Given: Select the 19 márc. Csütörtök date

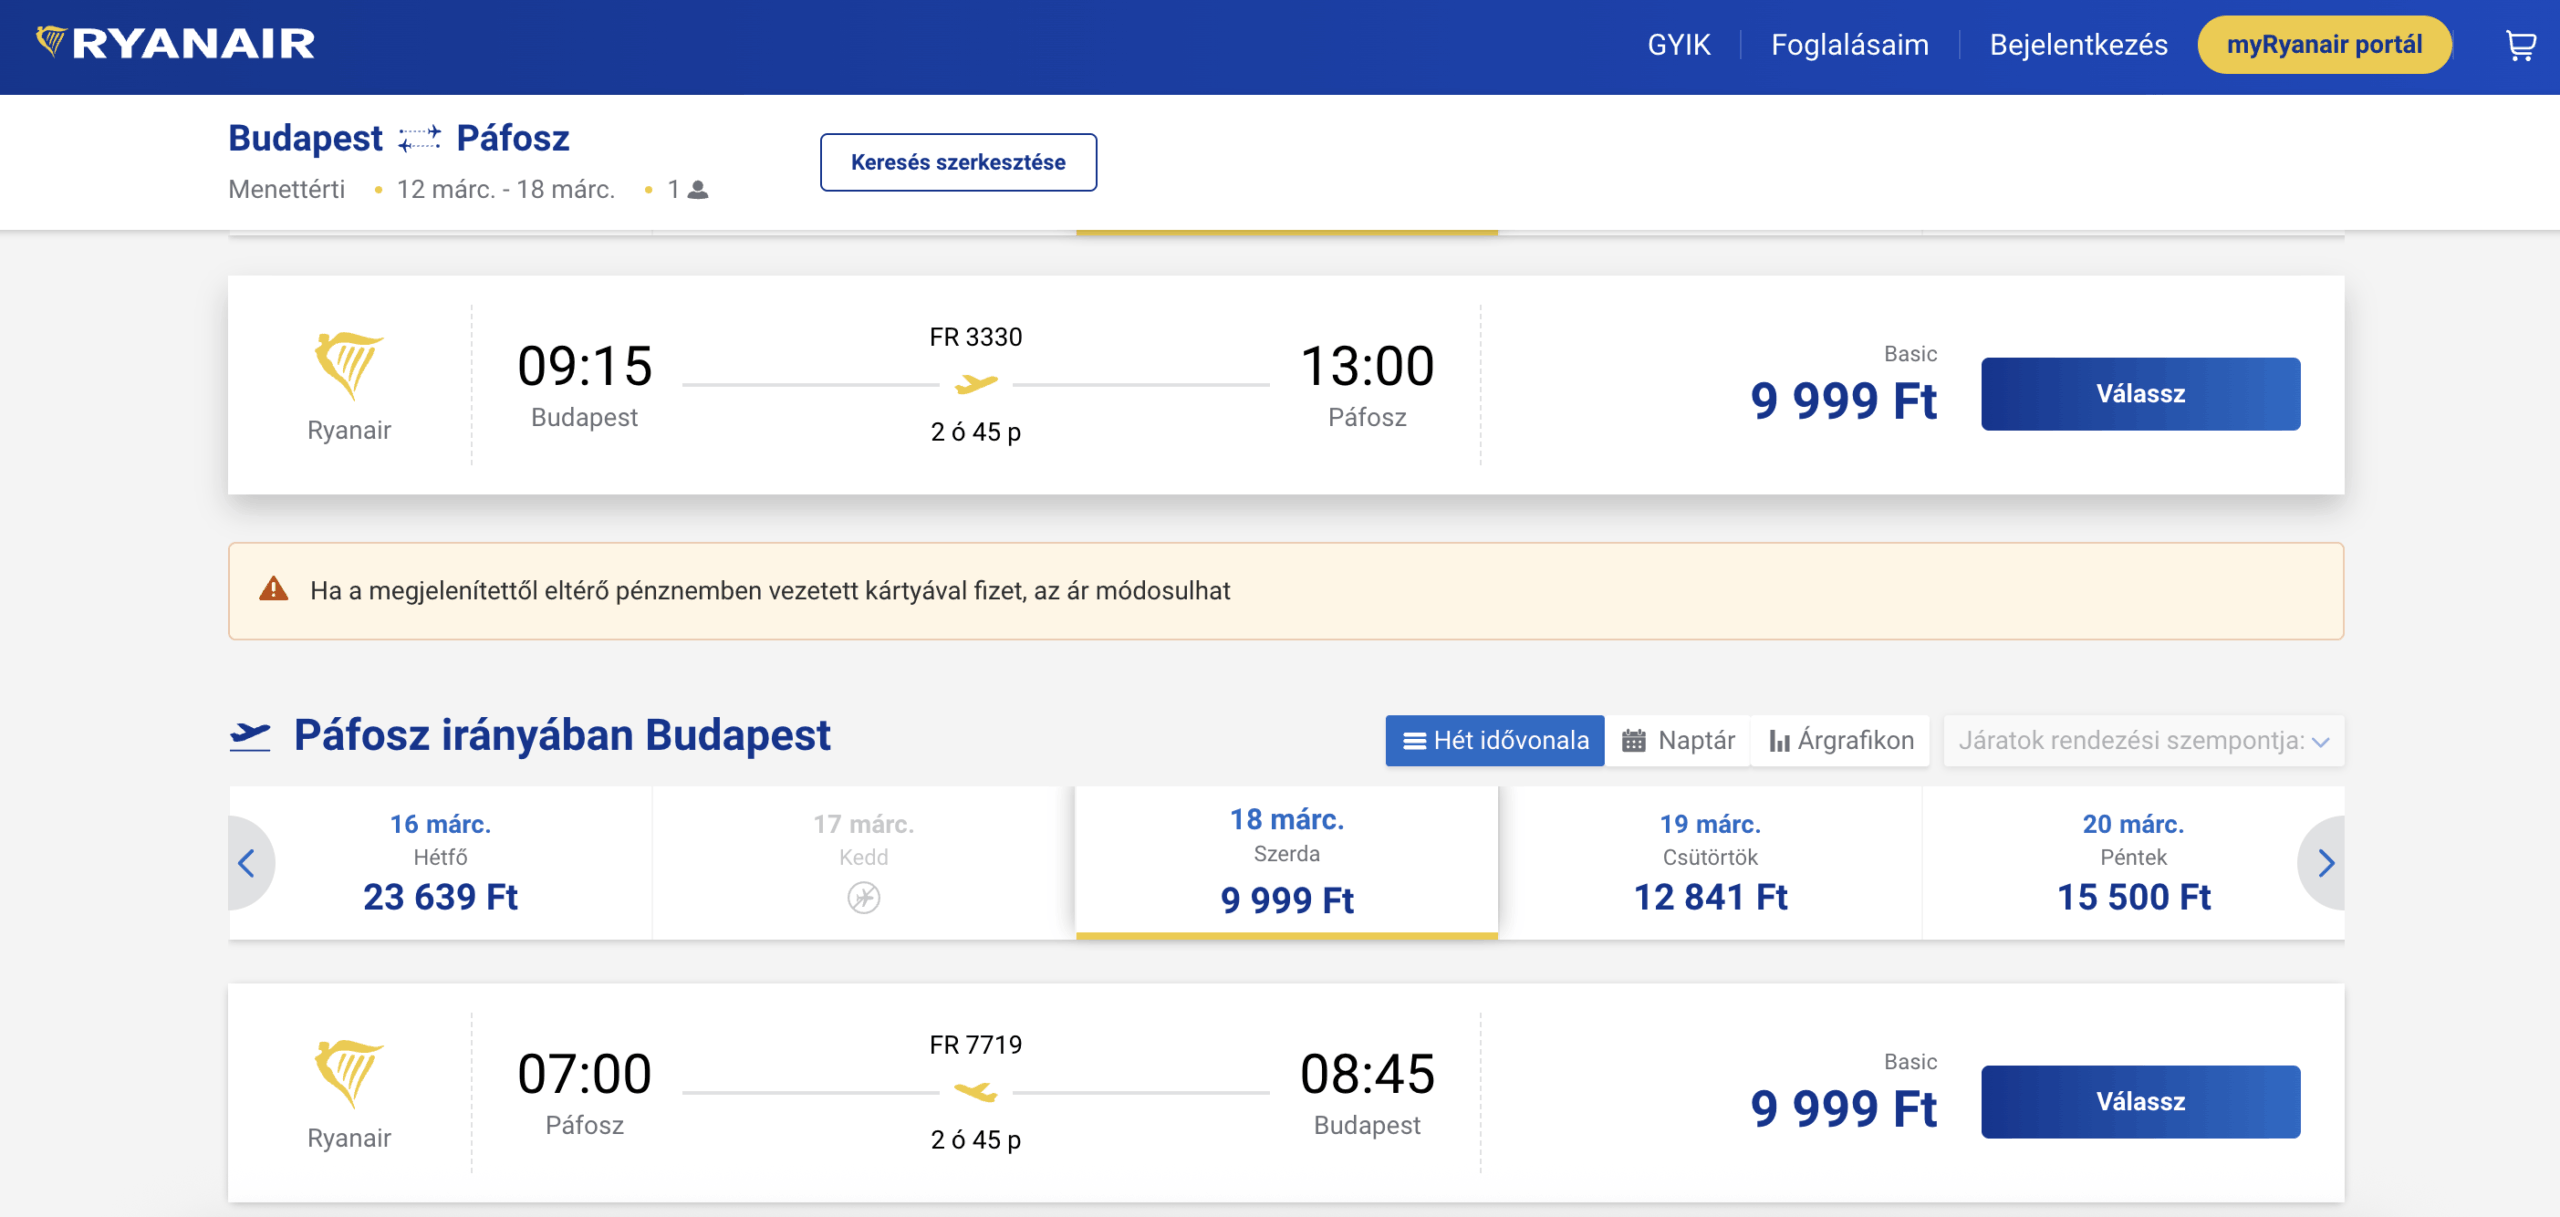Looking at the screenshot, I should pyautogui.click(x=1709, y=862).
